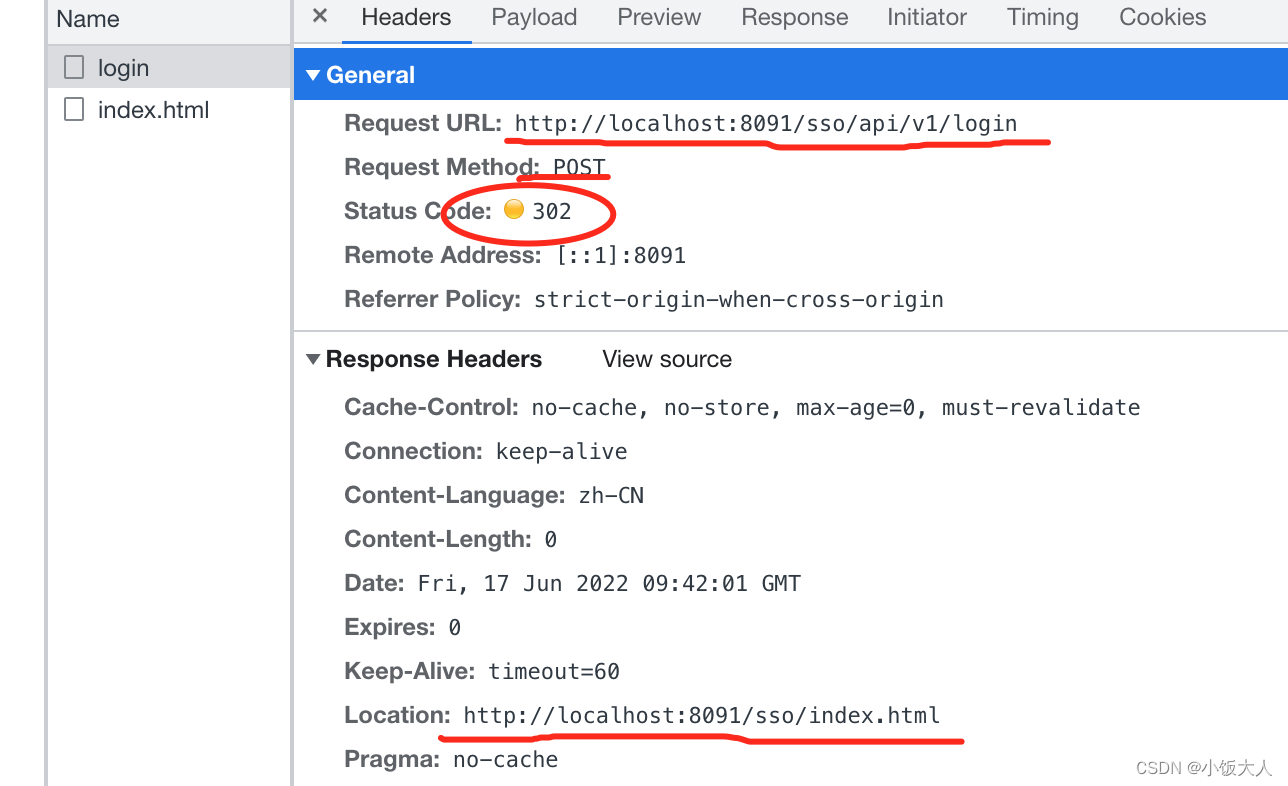Click the yellow status indicator dot

pos(513,210)
